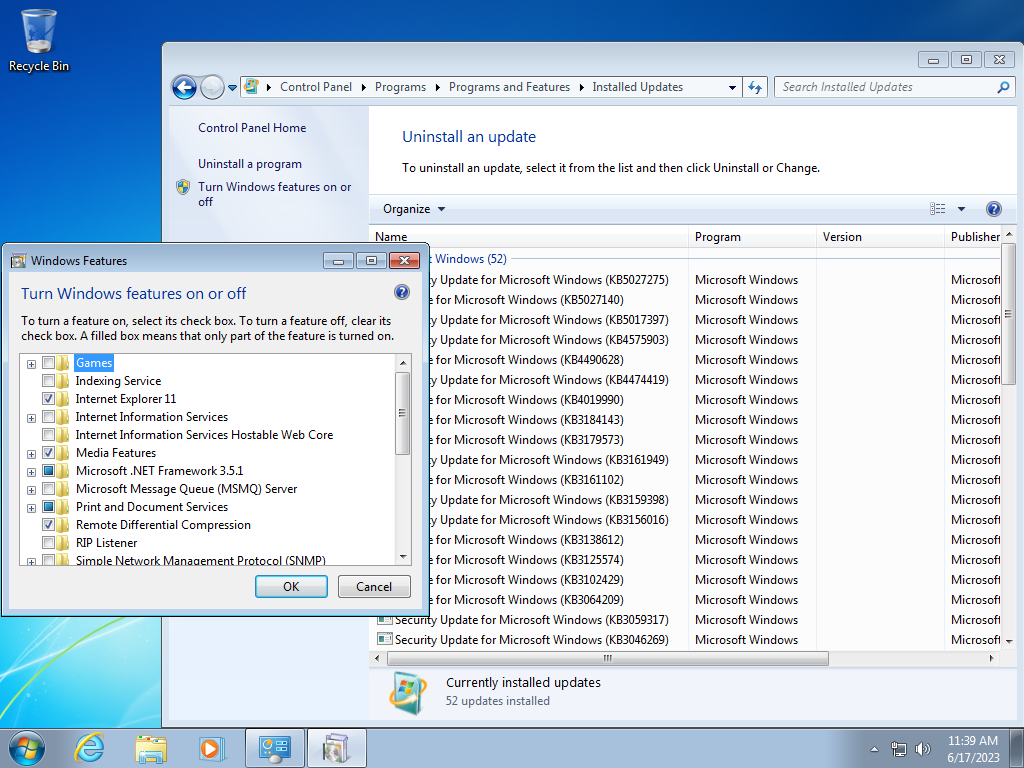Image resolution: width=1024 pixels, height=768 pixels.
Task: Open the Recycle Bin desktop icon
Action: click(x=39, y=40)
